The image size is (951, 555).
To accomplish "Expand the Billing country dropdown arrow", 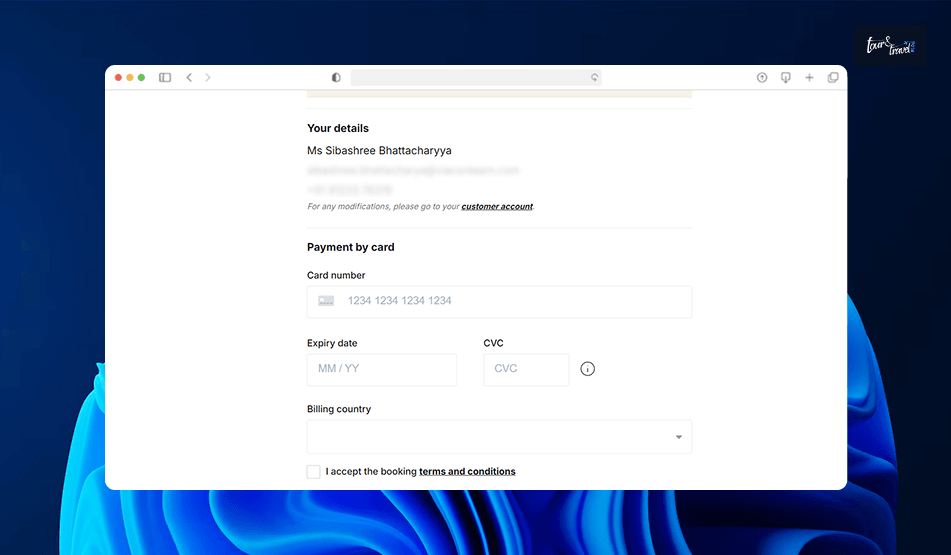I will tap(679, 437).
